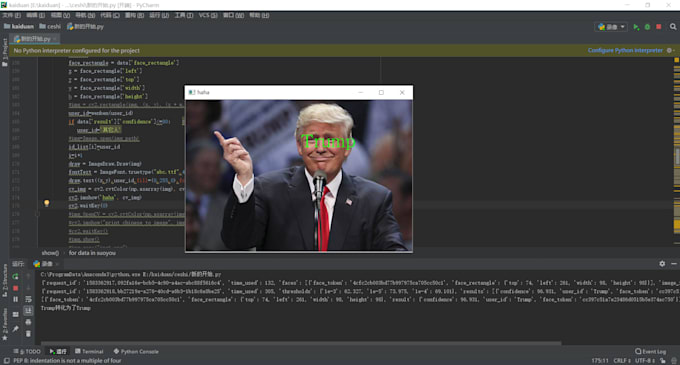Open the run configuration dropdown
Image resolution: width=680 pixels, height=365 pixels.
pyautogui.click(x=611, y=27)
